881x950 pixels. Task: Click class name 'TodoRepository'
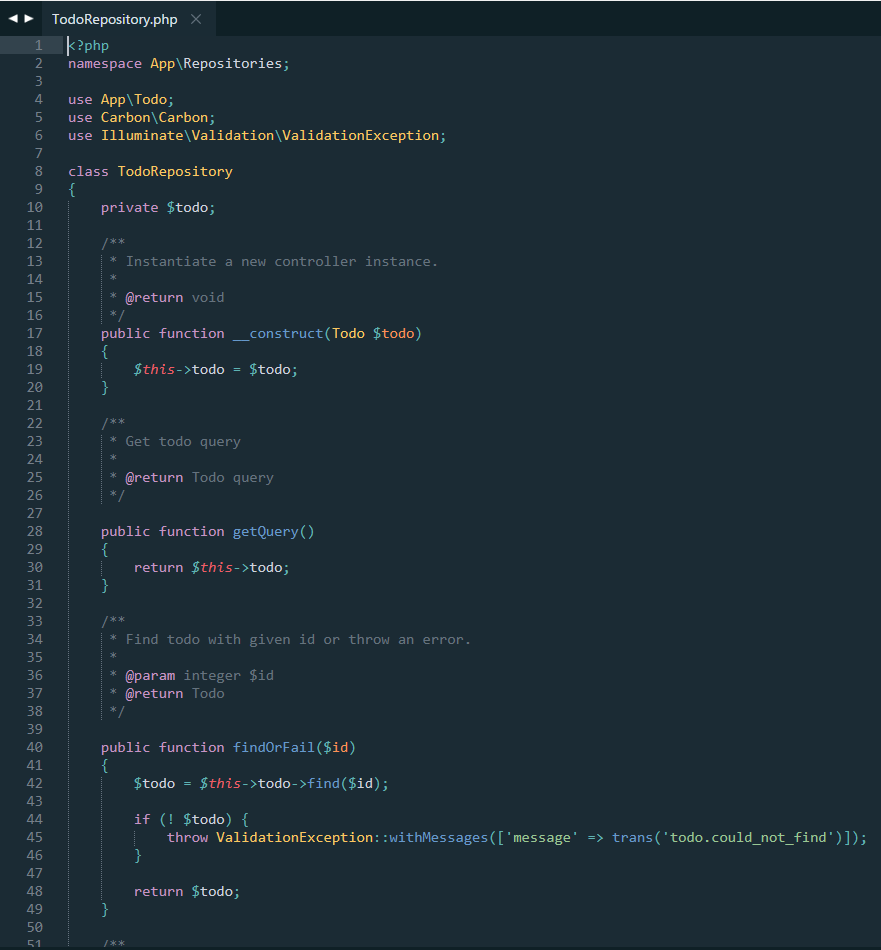(175, 171)
